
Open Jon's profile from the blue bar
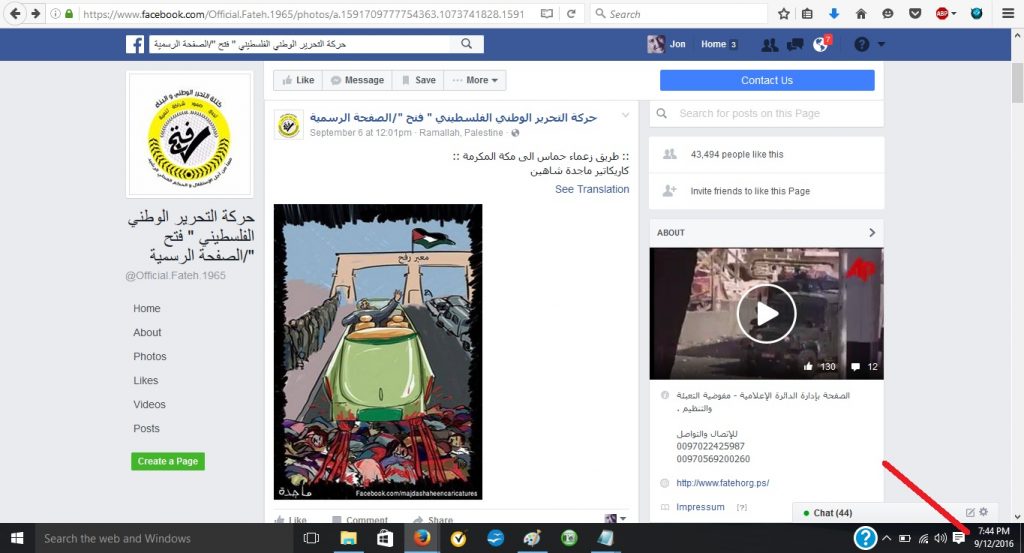(667, 44)
